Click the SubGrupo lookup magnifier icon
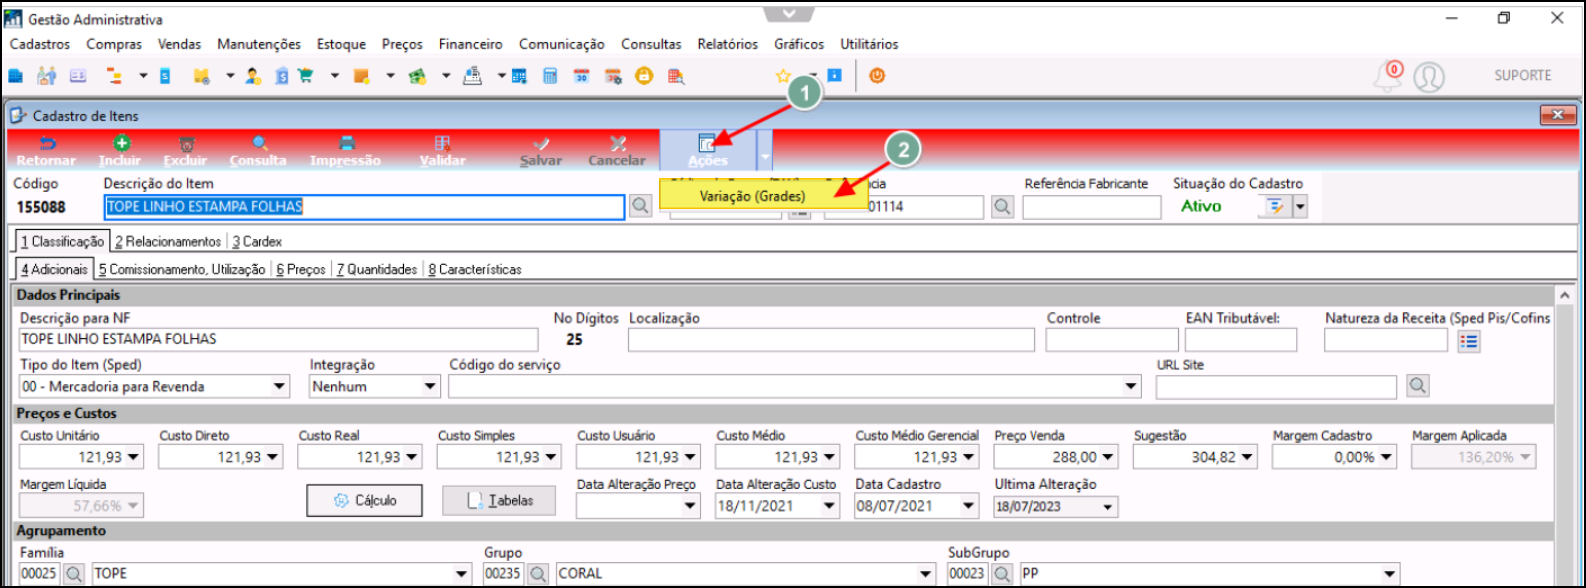Screen dimensions: 1586x588 tap(1002, 574)
